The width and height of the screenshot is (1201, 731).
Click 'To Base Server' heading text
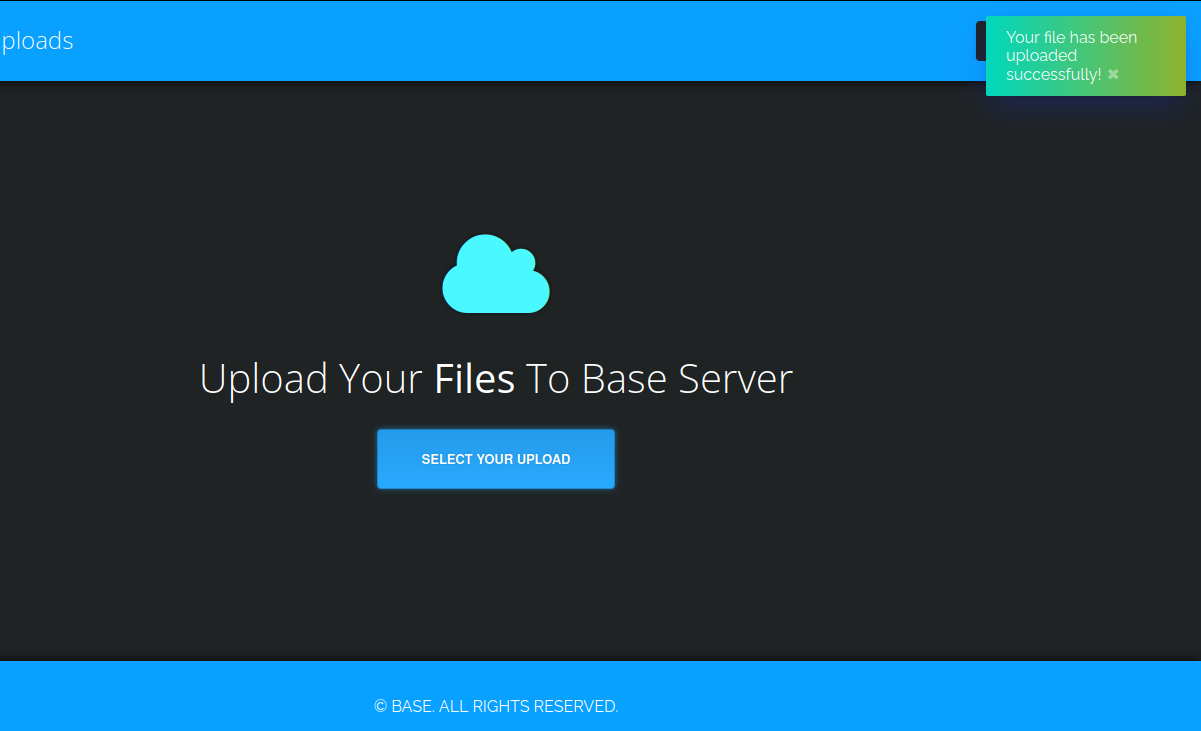pyautogui.click(x=658, y=379)
